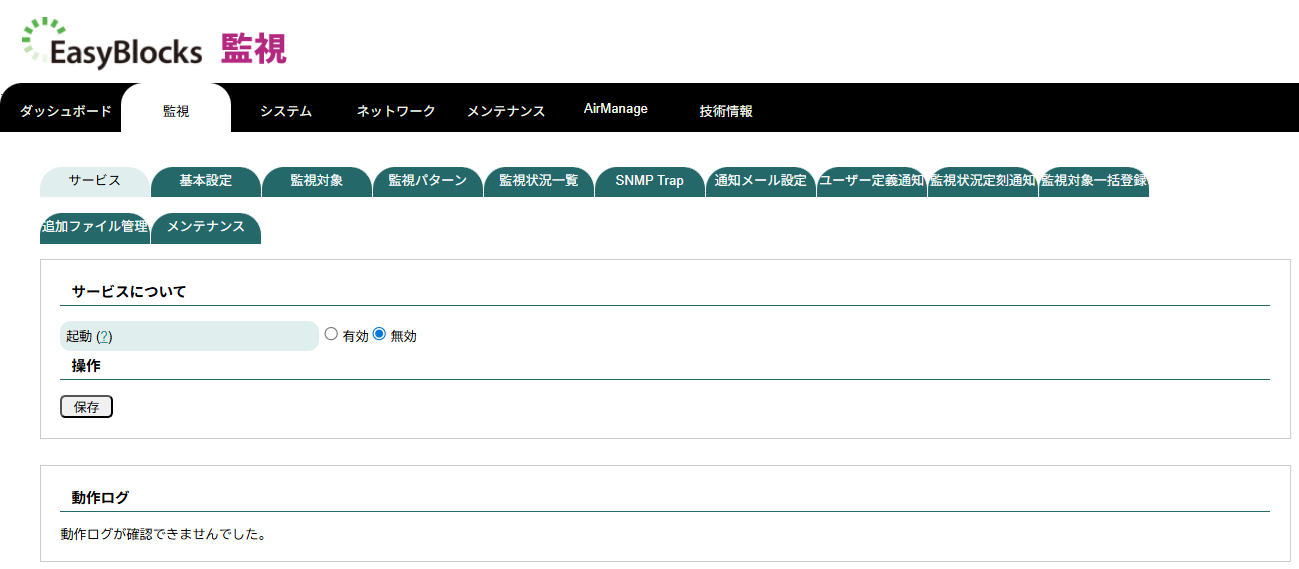Viewport: 1299px width, 569px height.
Task: Select the 監視パターン tab
Action: click(428, 181)
